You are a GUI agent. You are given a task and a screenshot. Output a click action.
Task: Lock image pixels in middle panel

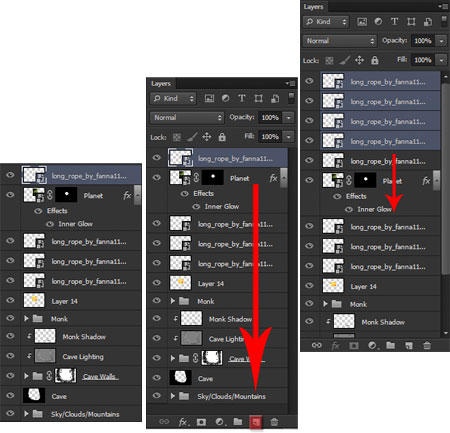pyautogui.click(x=192, y=137)
